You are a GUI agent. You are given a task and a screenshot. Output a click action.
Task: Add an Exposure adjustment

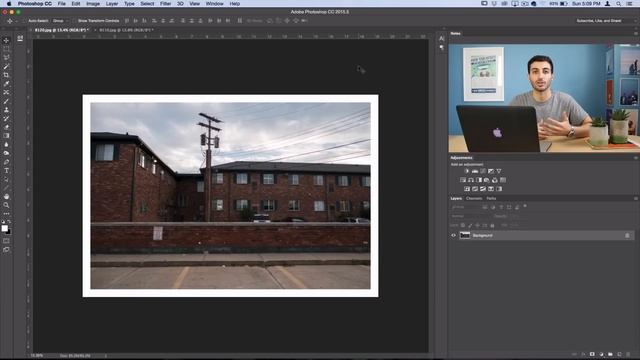click(491, 171)
